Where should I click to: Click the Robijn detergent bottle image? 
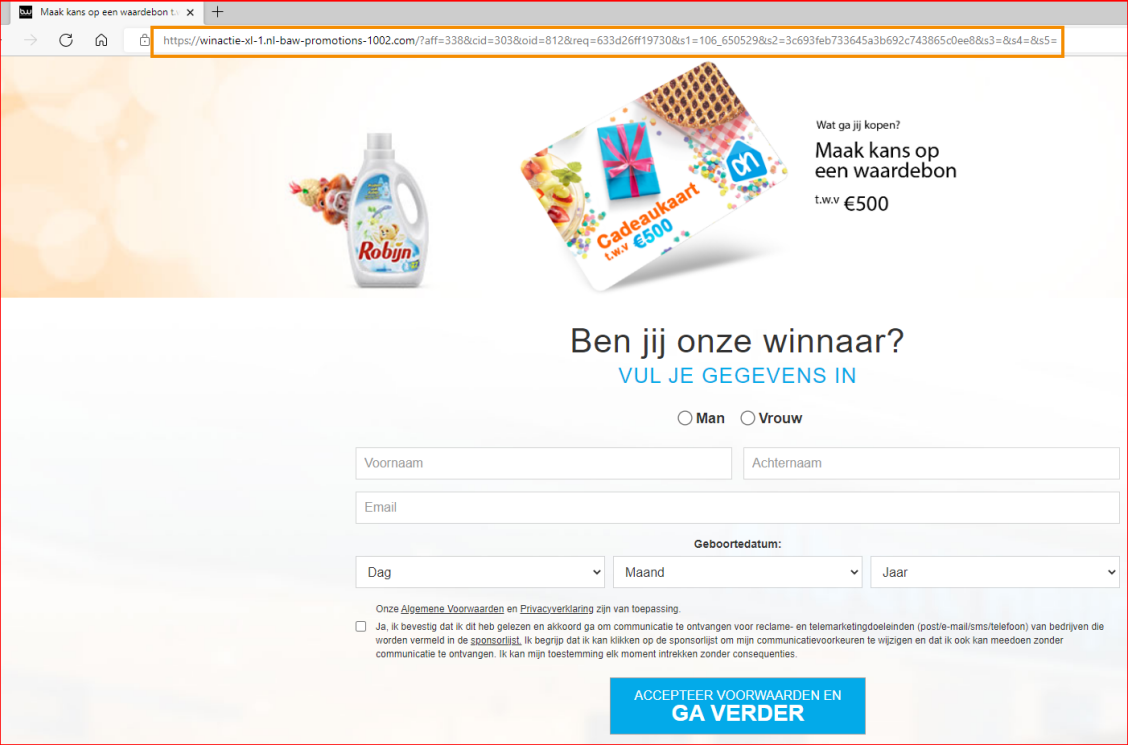(x=388, y=210)
